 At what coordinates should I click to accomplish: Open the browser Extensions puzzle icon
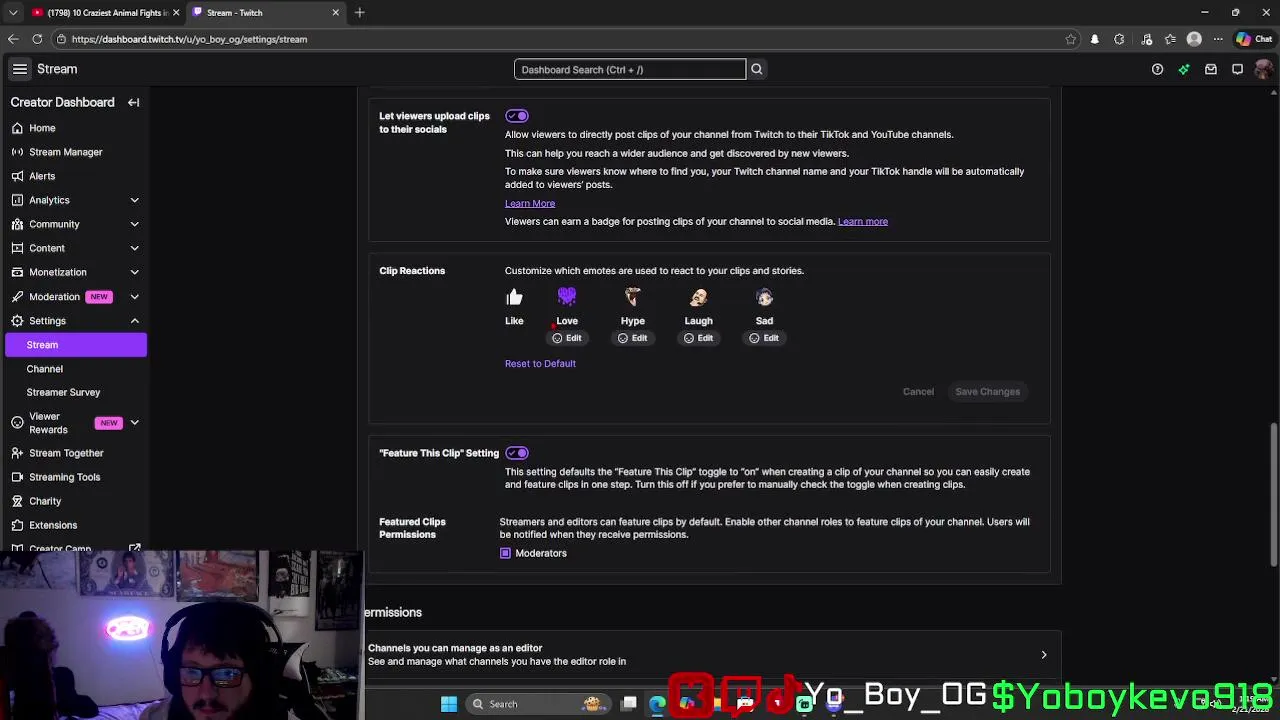click(1119, 39)
